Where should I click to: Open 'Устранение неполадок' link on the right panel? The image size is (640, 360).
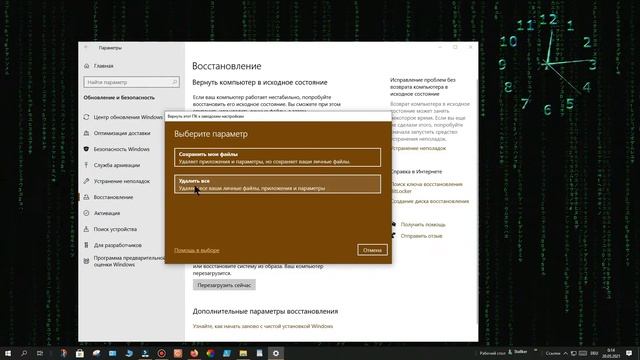coord(418,148)
